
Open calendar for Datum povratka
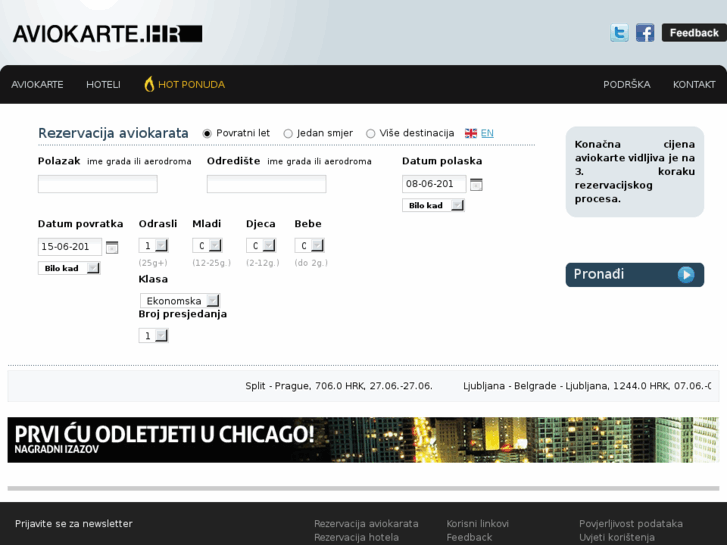[x=112, y=247]
